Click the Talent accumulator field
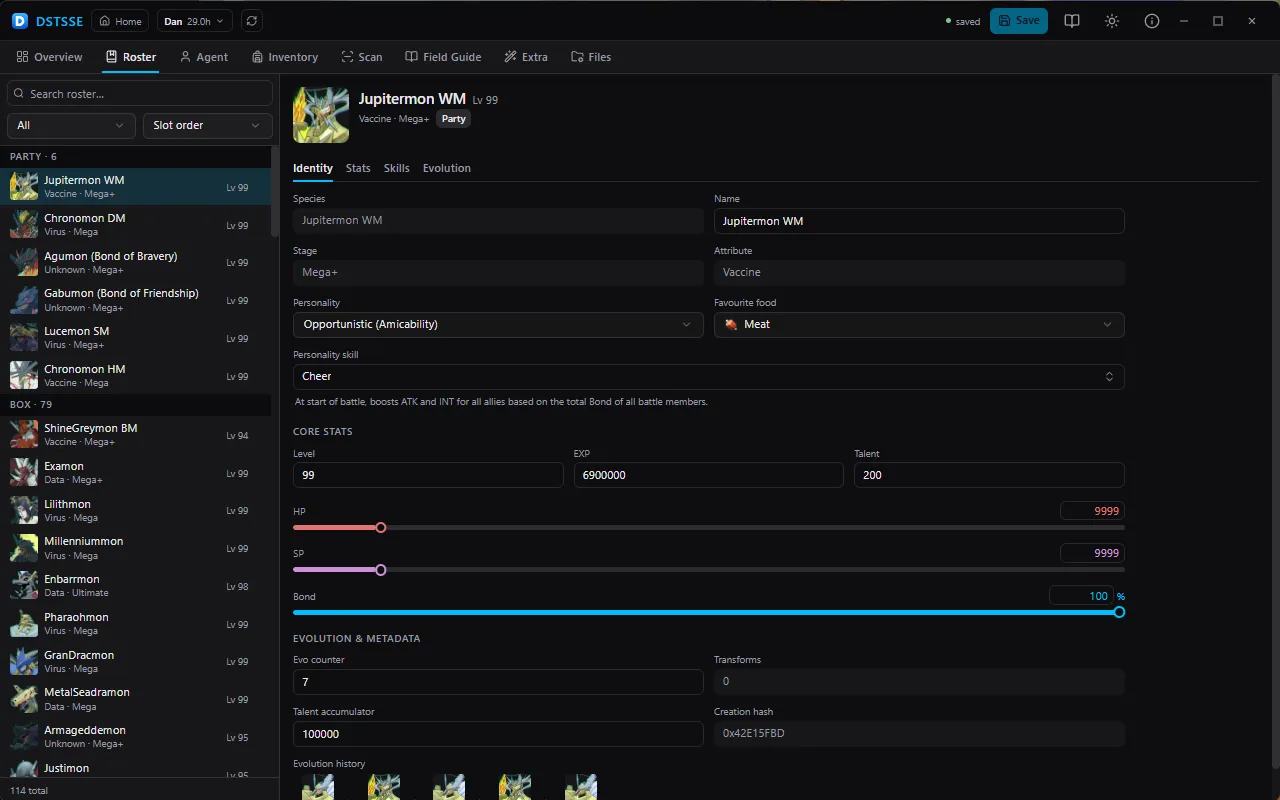The width and height of the screenshot is (1280, 800). click(x=498, y=734)
